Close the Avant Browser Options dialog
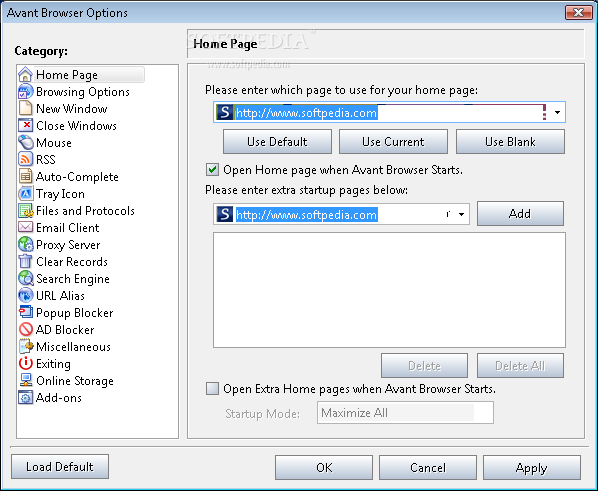Viewport: 598px width, 491px height. pyautogui.click(x=579, y=13)
